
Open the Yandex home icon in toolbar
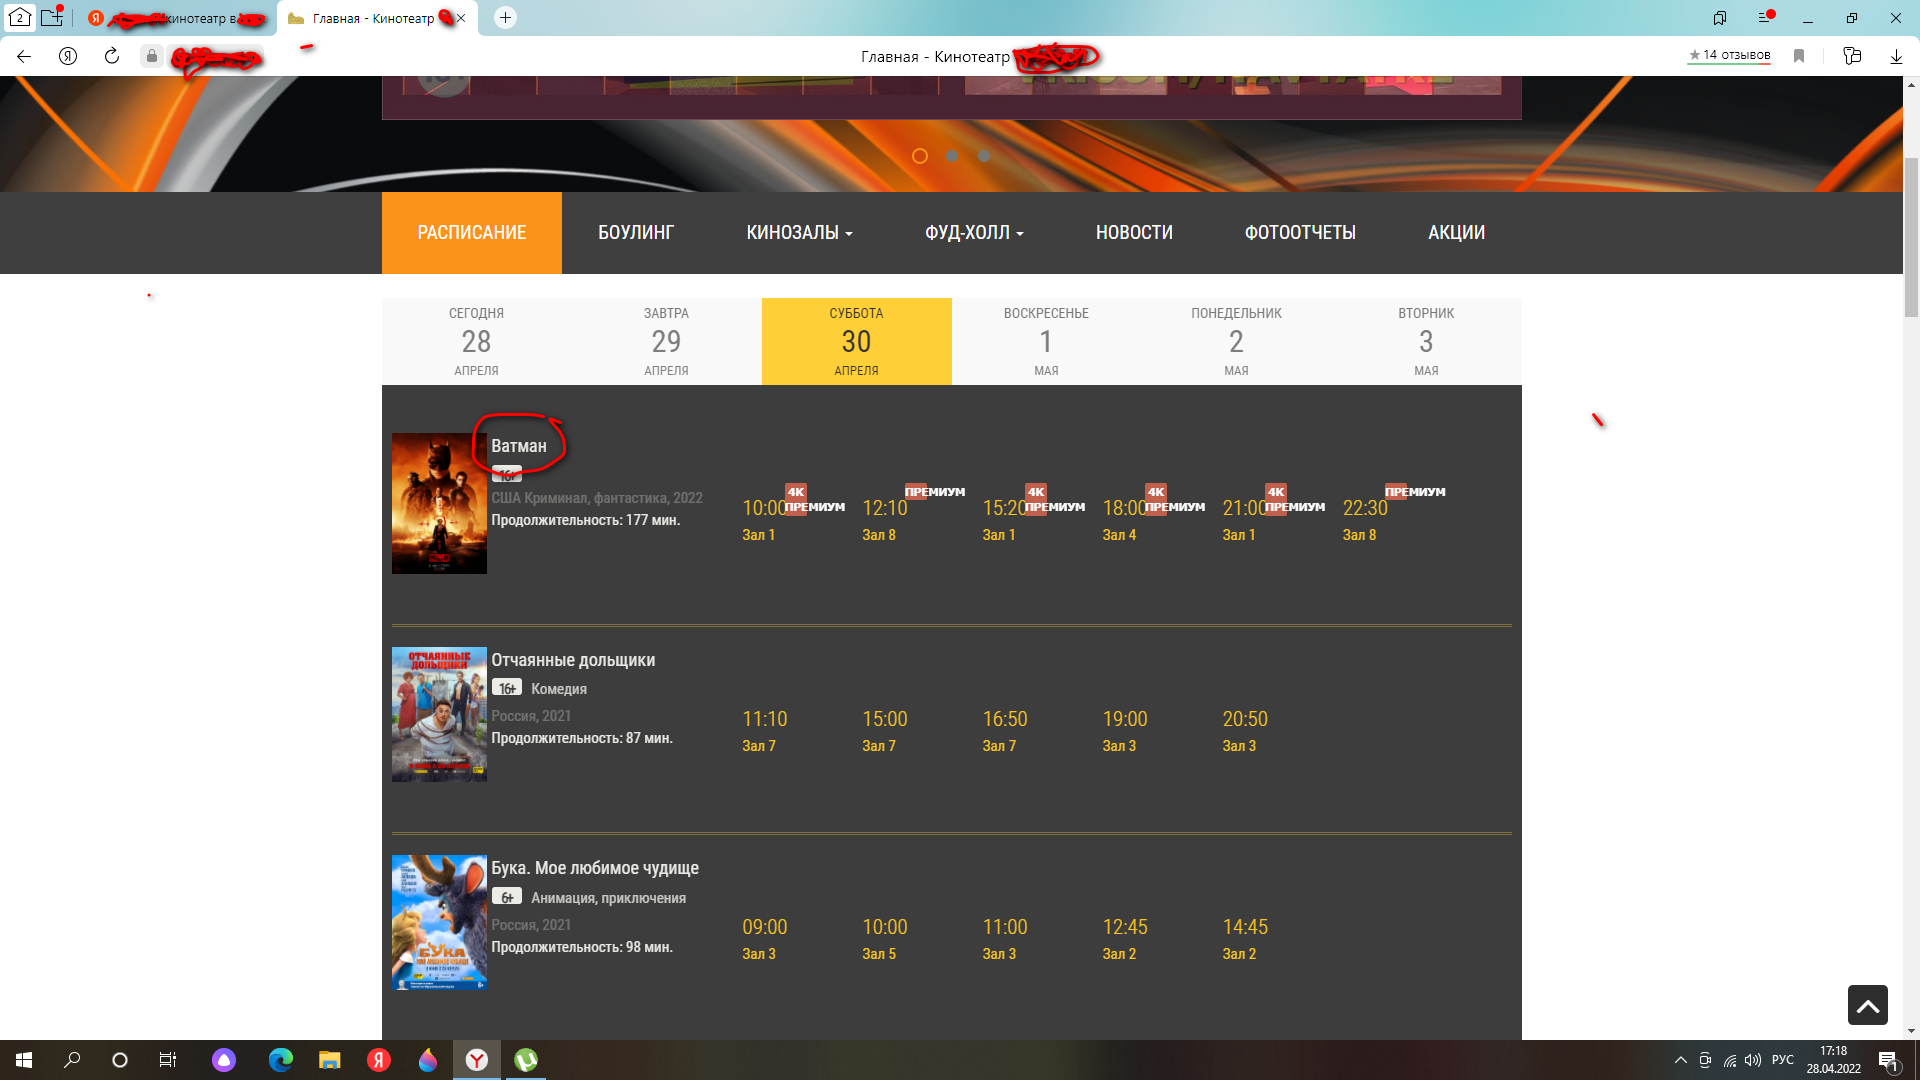pos(68,56)
